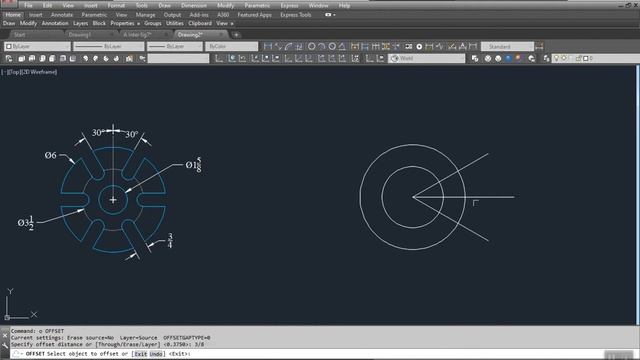The image size is (640, 360).
Task: Toggle layer 0 lock icon
Action: [x=578, y=58]
